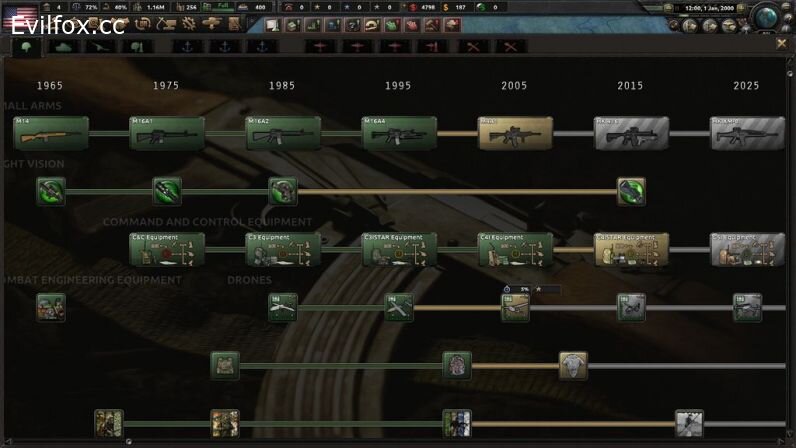Click the M16A1 small arms tech
796x448 pixels.
(x=166, y=133)
